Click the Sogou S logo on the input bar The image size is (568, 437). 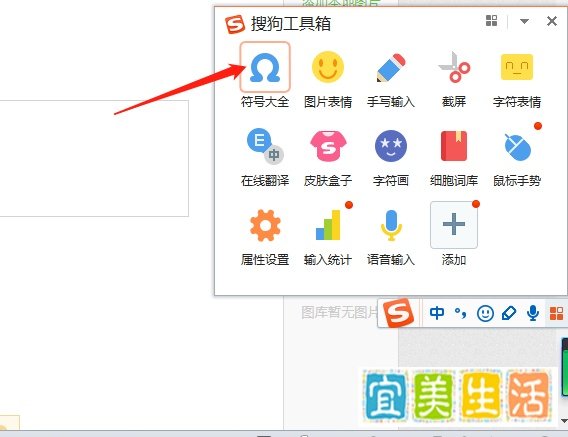[x=398, y=312]
